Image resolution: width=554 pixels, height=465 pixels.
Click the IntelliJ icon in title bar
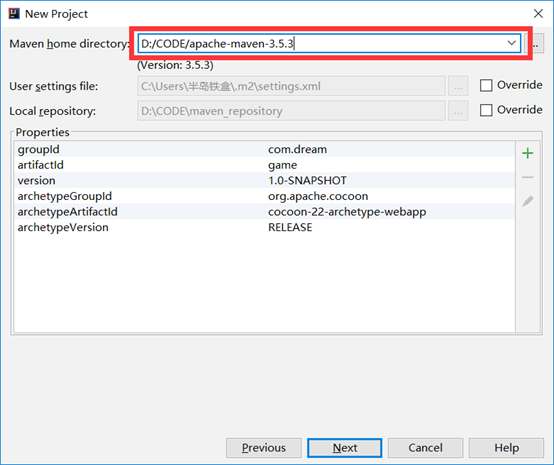pyautogui.click(x=14, y=14)
